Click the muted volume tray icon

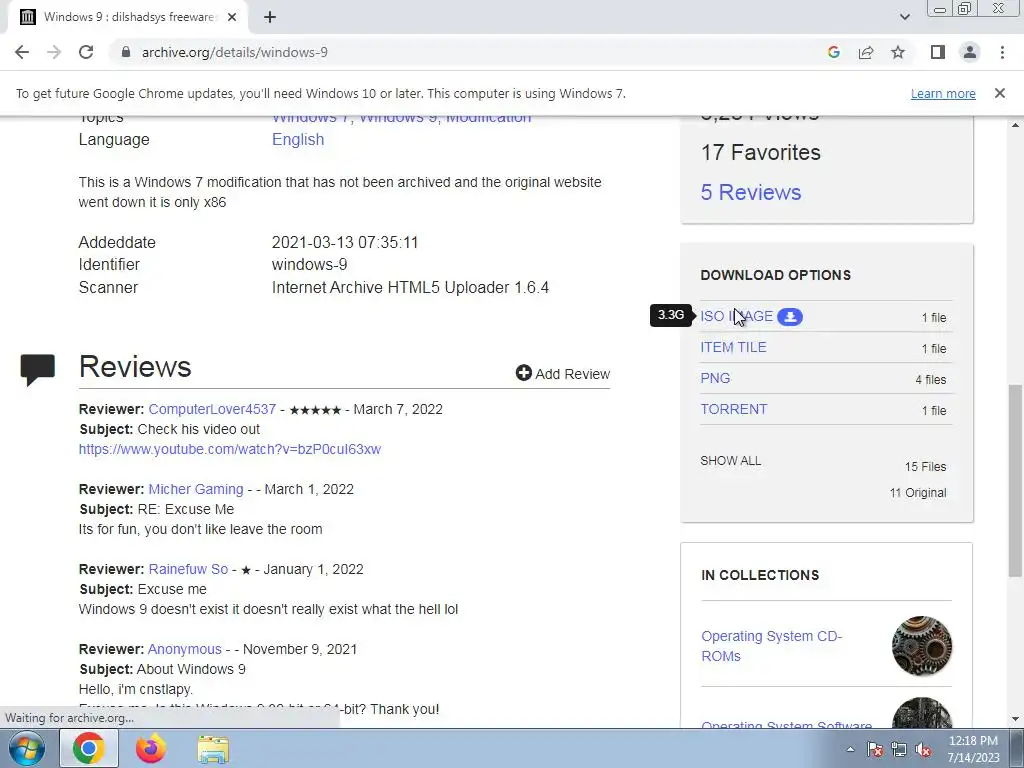coord(923,749)
